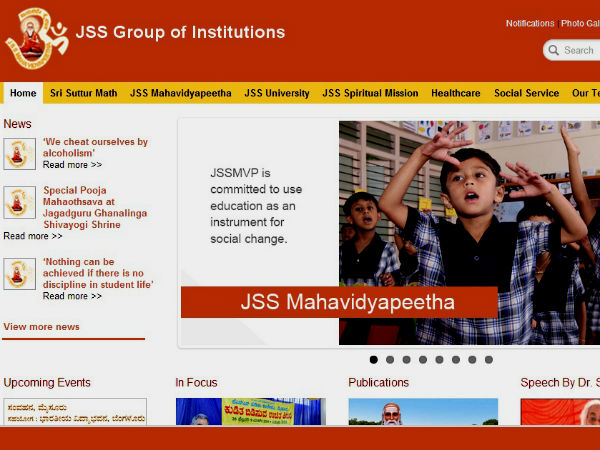Click the JSS Mahavidyapeetha slide banner
The width and height of the screenshot is (600, 450).
[339, 302]
